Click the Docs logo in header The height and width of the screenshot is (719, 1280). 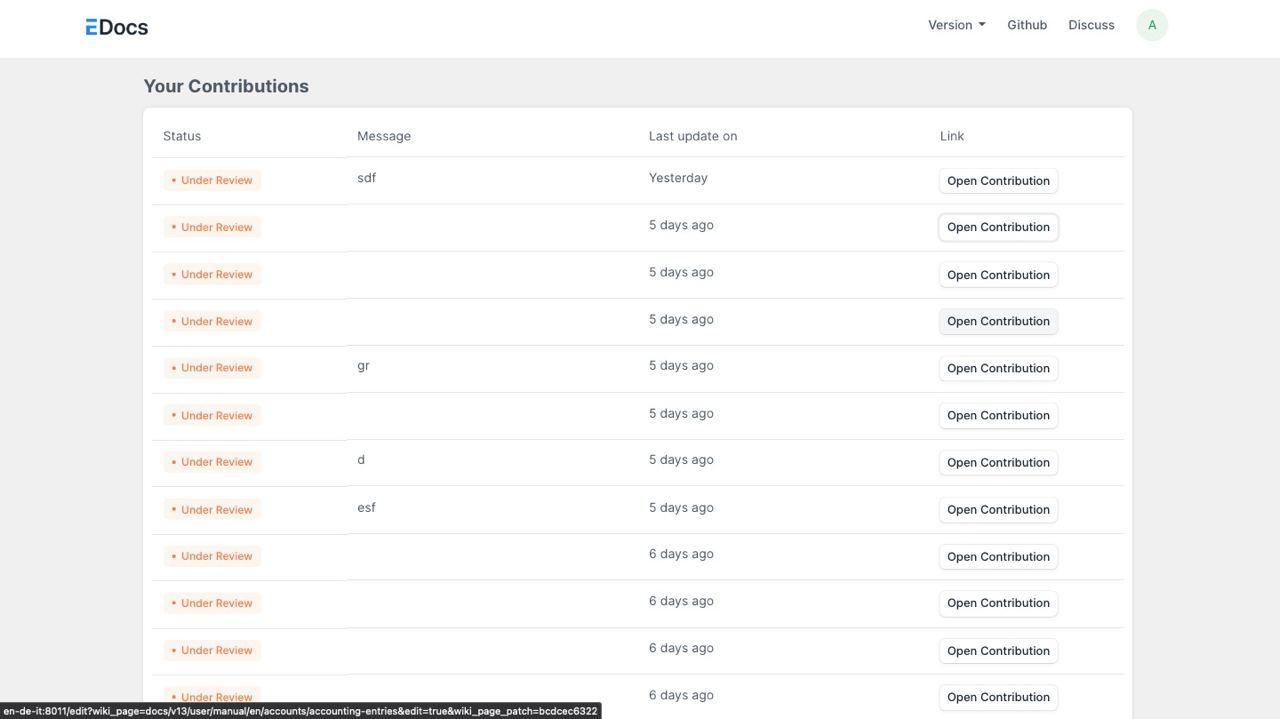tap(117, 27)
